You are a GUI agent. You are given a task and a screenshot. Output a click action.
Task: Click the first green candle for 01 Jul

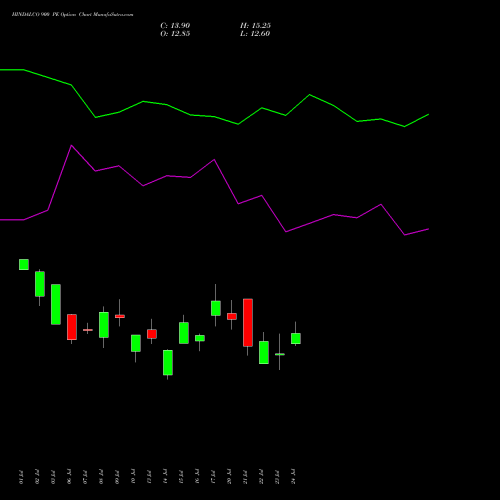click(x=24, y=264)
